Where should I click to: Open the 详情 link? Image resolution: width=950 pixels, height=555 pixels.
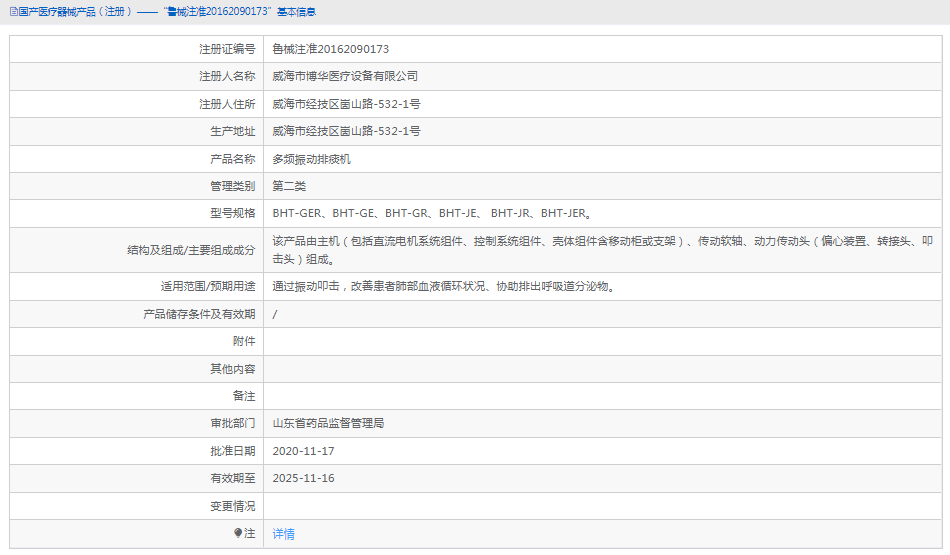click(x=284, y=534)
